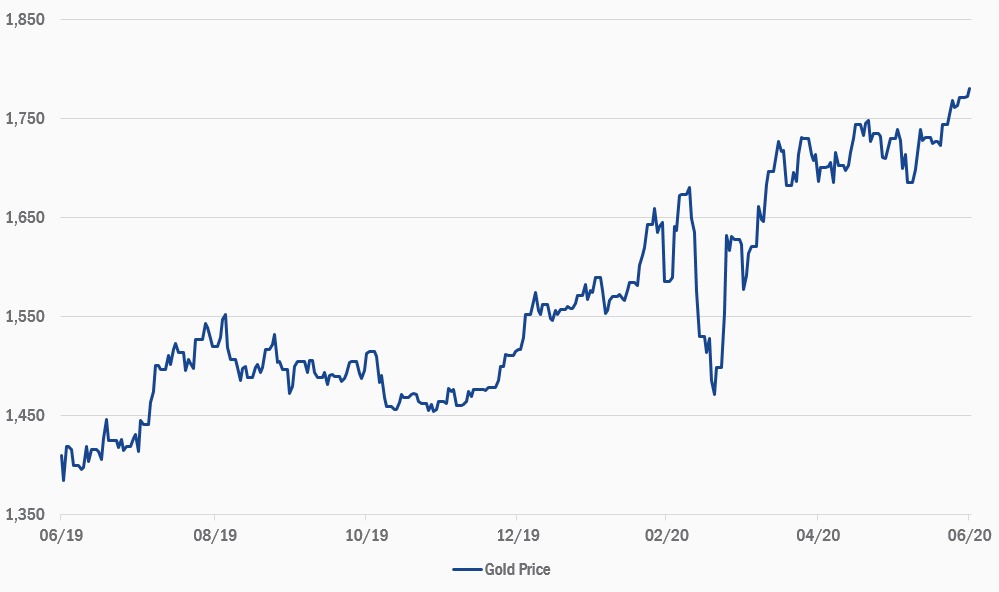Select the 12/19 x-axis date label

[x=516, y=536]
